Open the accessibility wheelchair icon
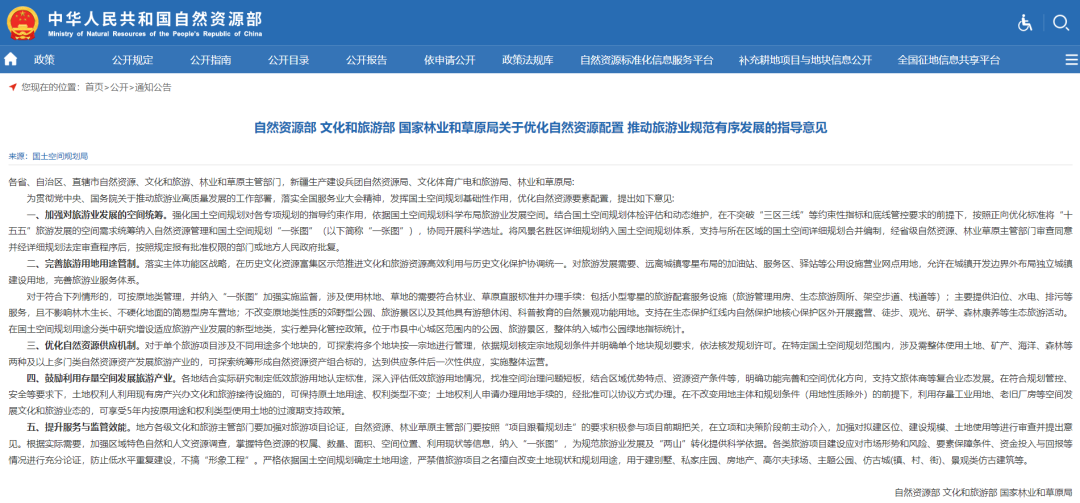1080x503 pixels. pyautogui.click(x=1026, y=23)
